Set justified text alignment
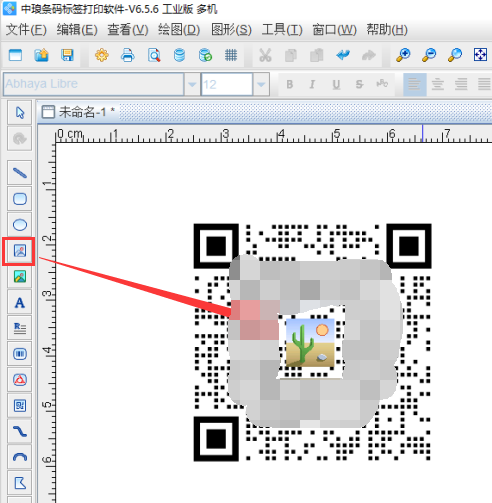The height and width of the screenshot is (503, 492). 484,85
